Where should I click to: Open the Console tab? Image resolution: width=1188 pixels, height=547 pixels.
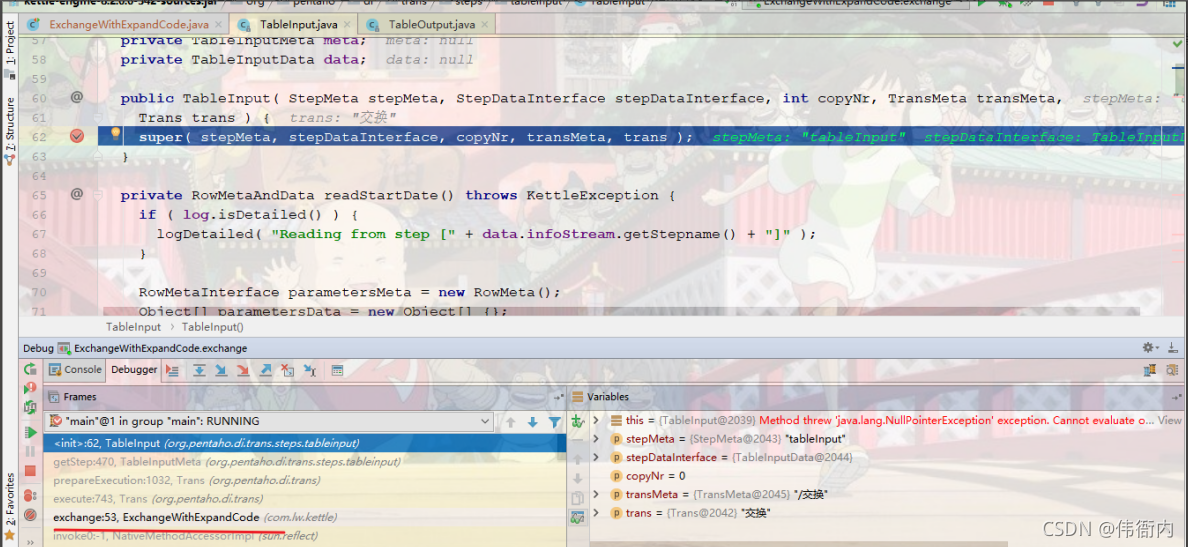tap(76, 370)
